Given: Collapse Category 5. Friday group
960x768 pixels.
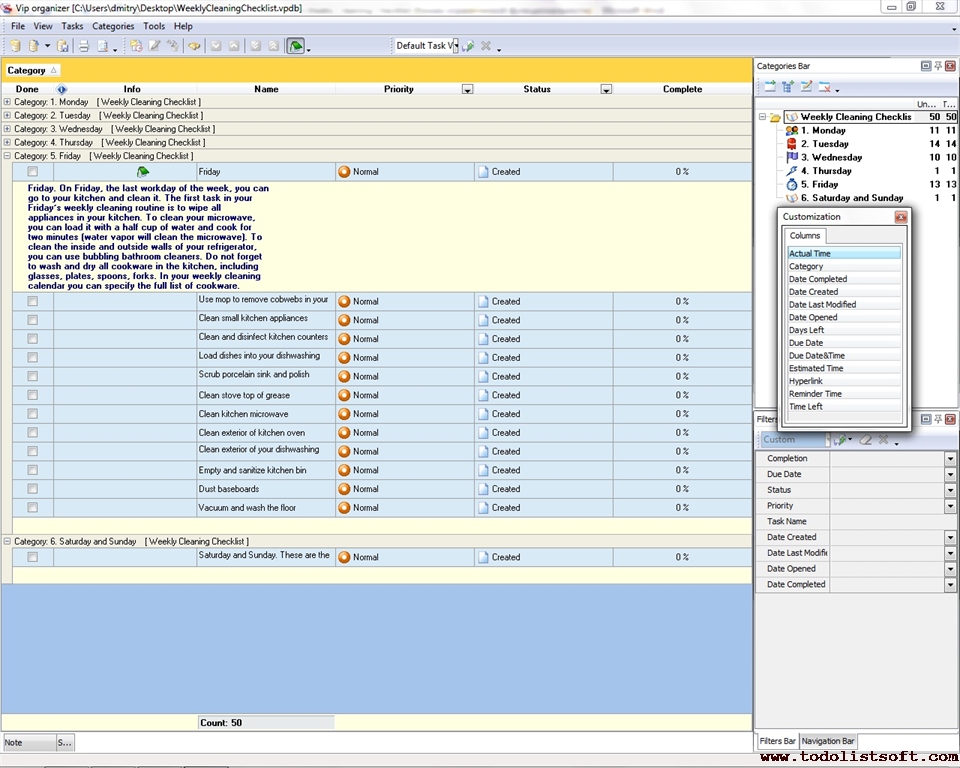Looking at the screenshot, I should (8, 156).
